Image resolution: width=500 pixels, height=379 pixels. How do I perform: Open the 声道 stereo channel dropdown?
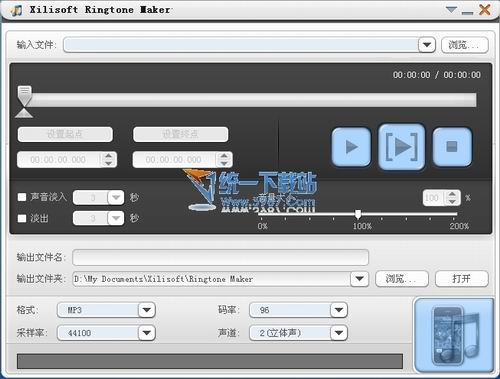point(339,333)
